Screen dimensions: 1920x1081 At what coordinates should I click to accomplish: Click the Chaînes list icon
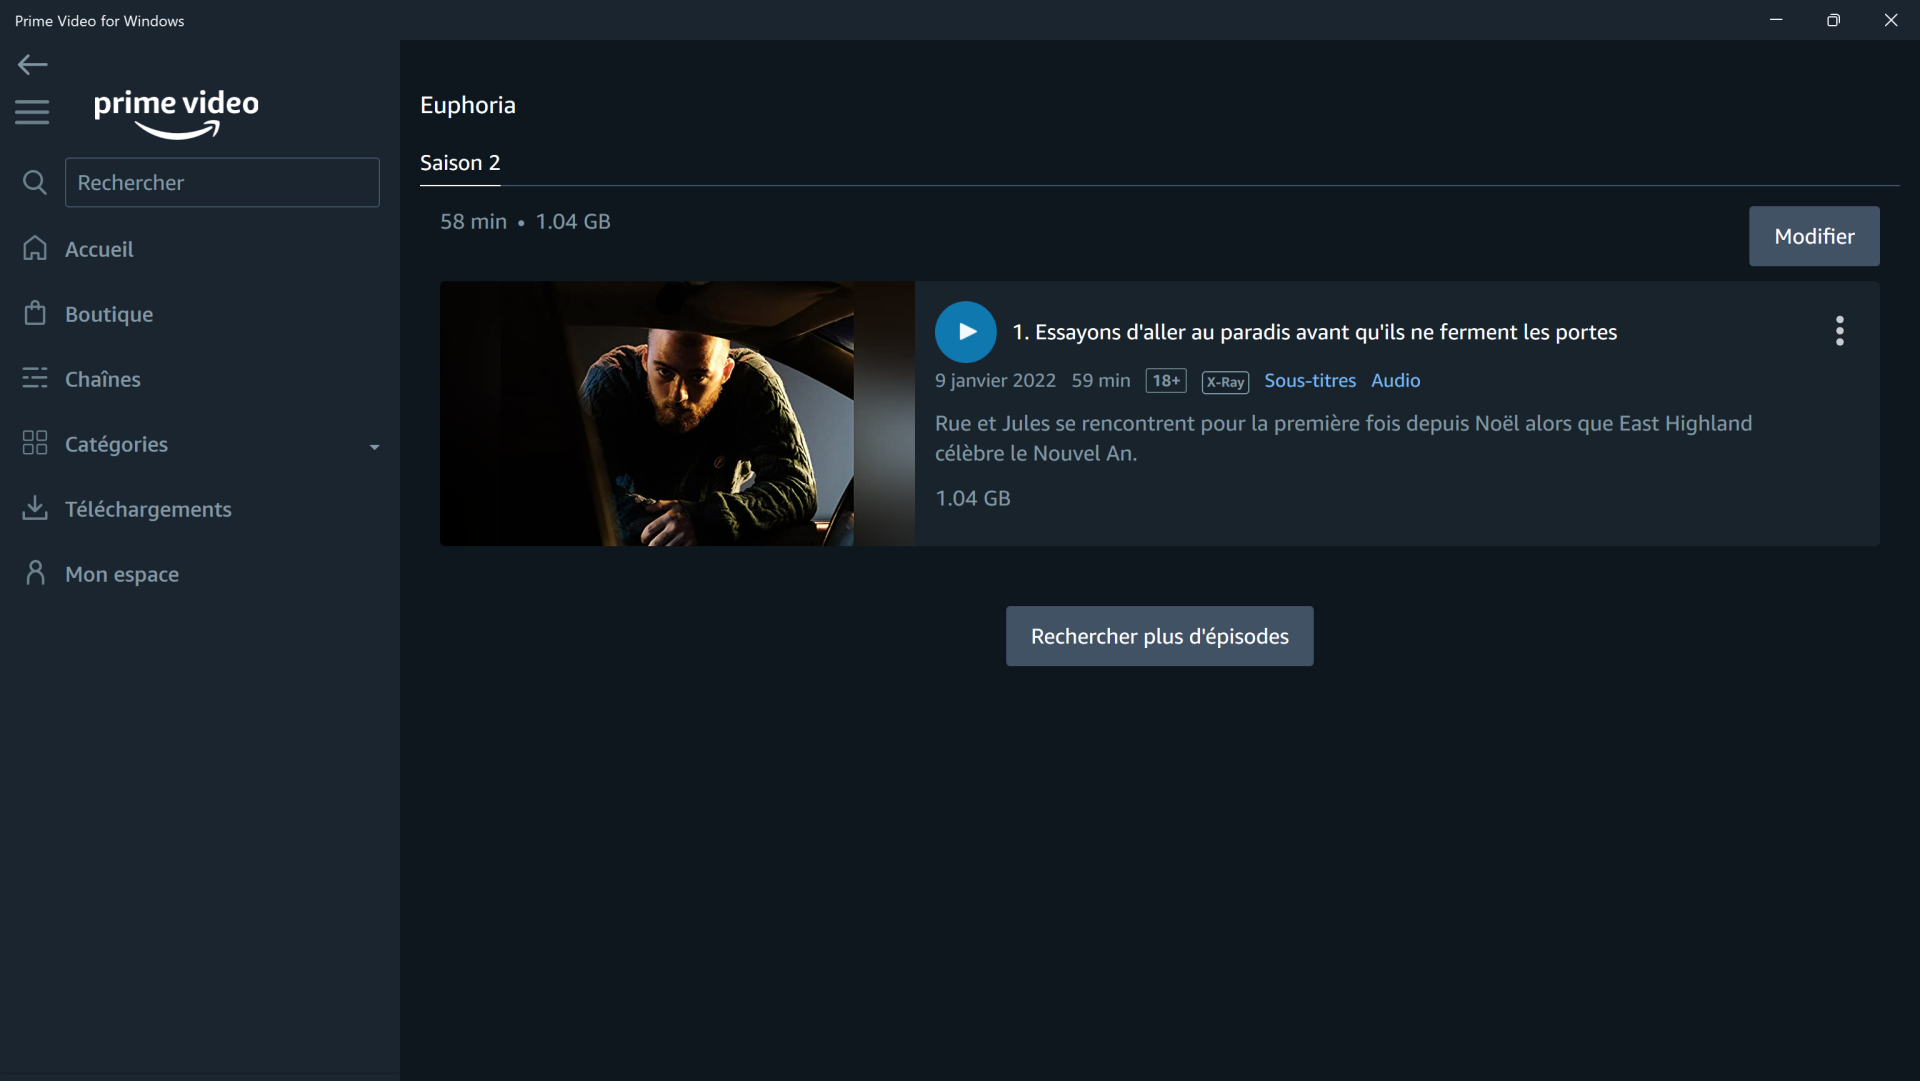35,378
